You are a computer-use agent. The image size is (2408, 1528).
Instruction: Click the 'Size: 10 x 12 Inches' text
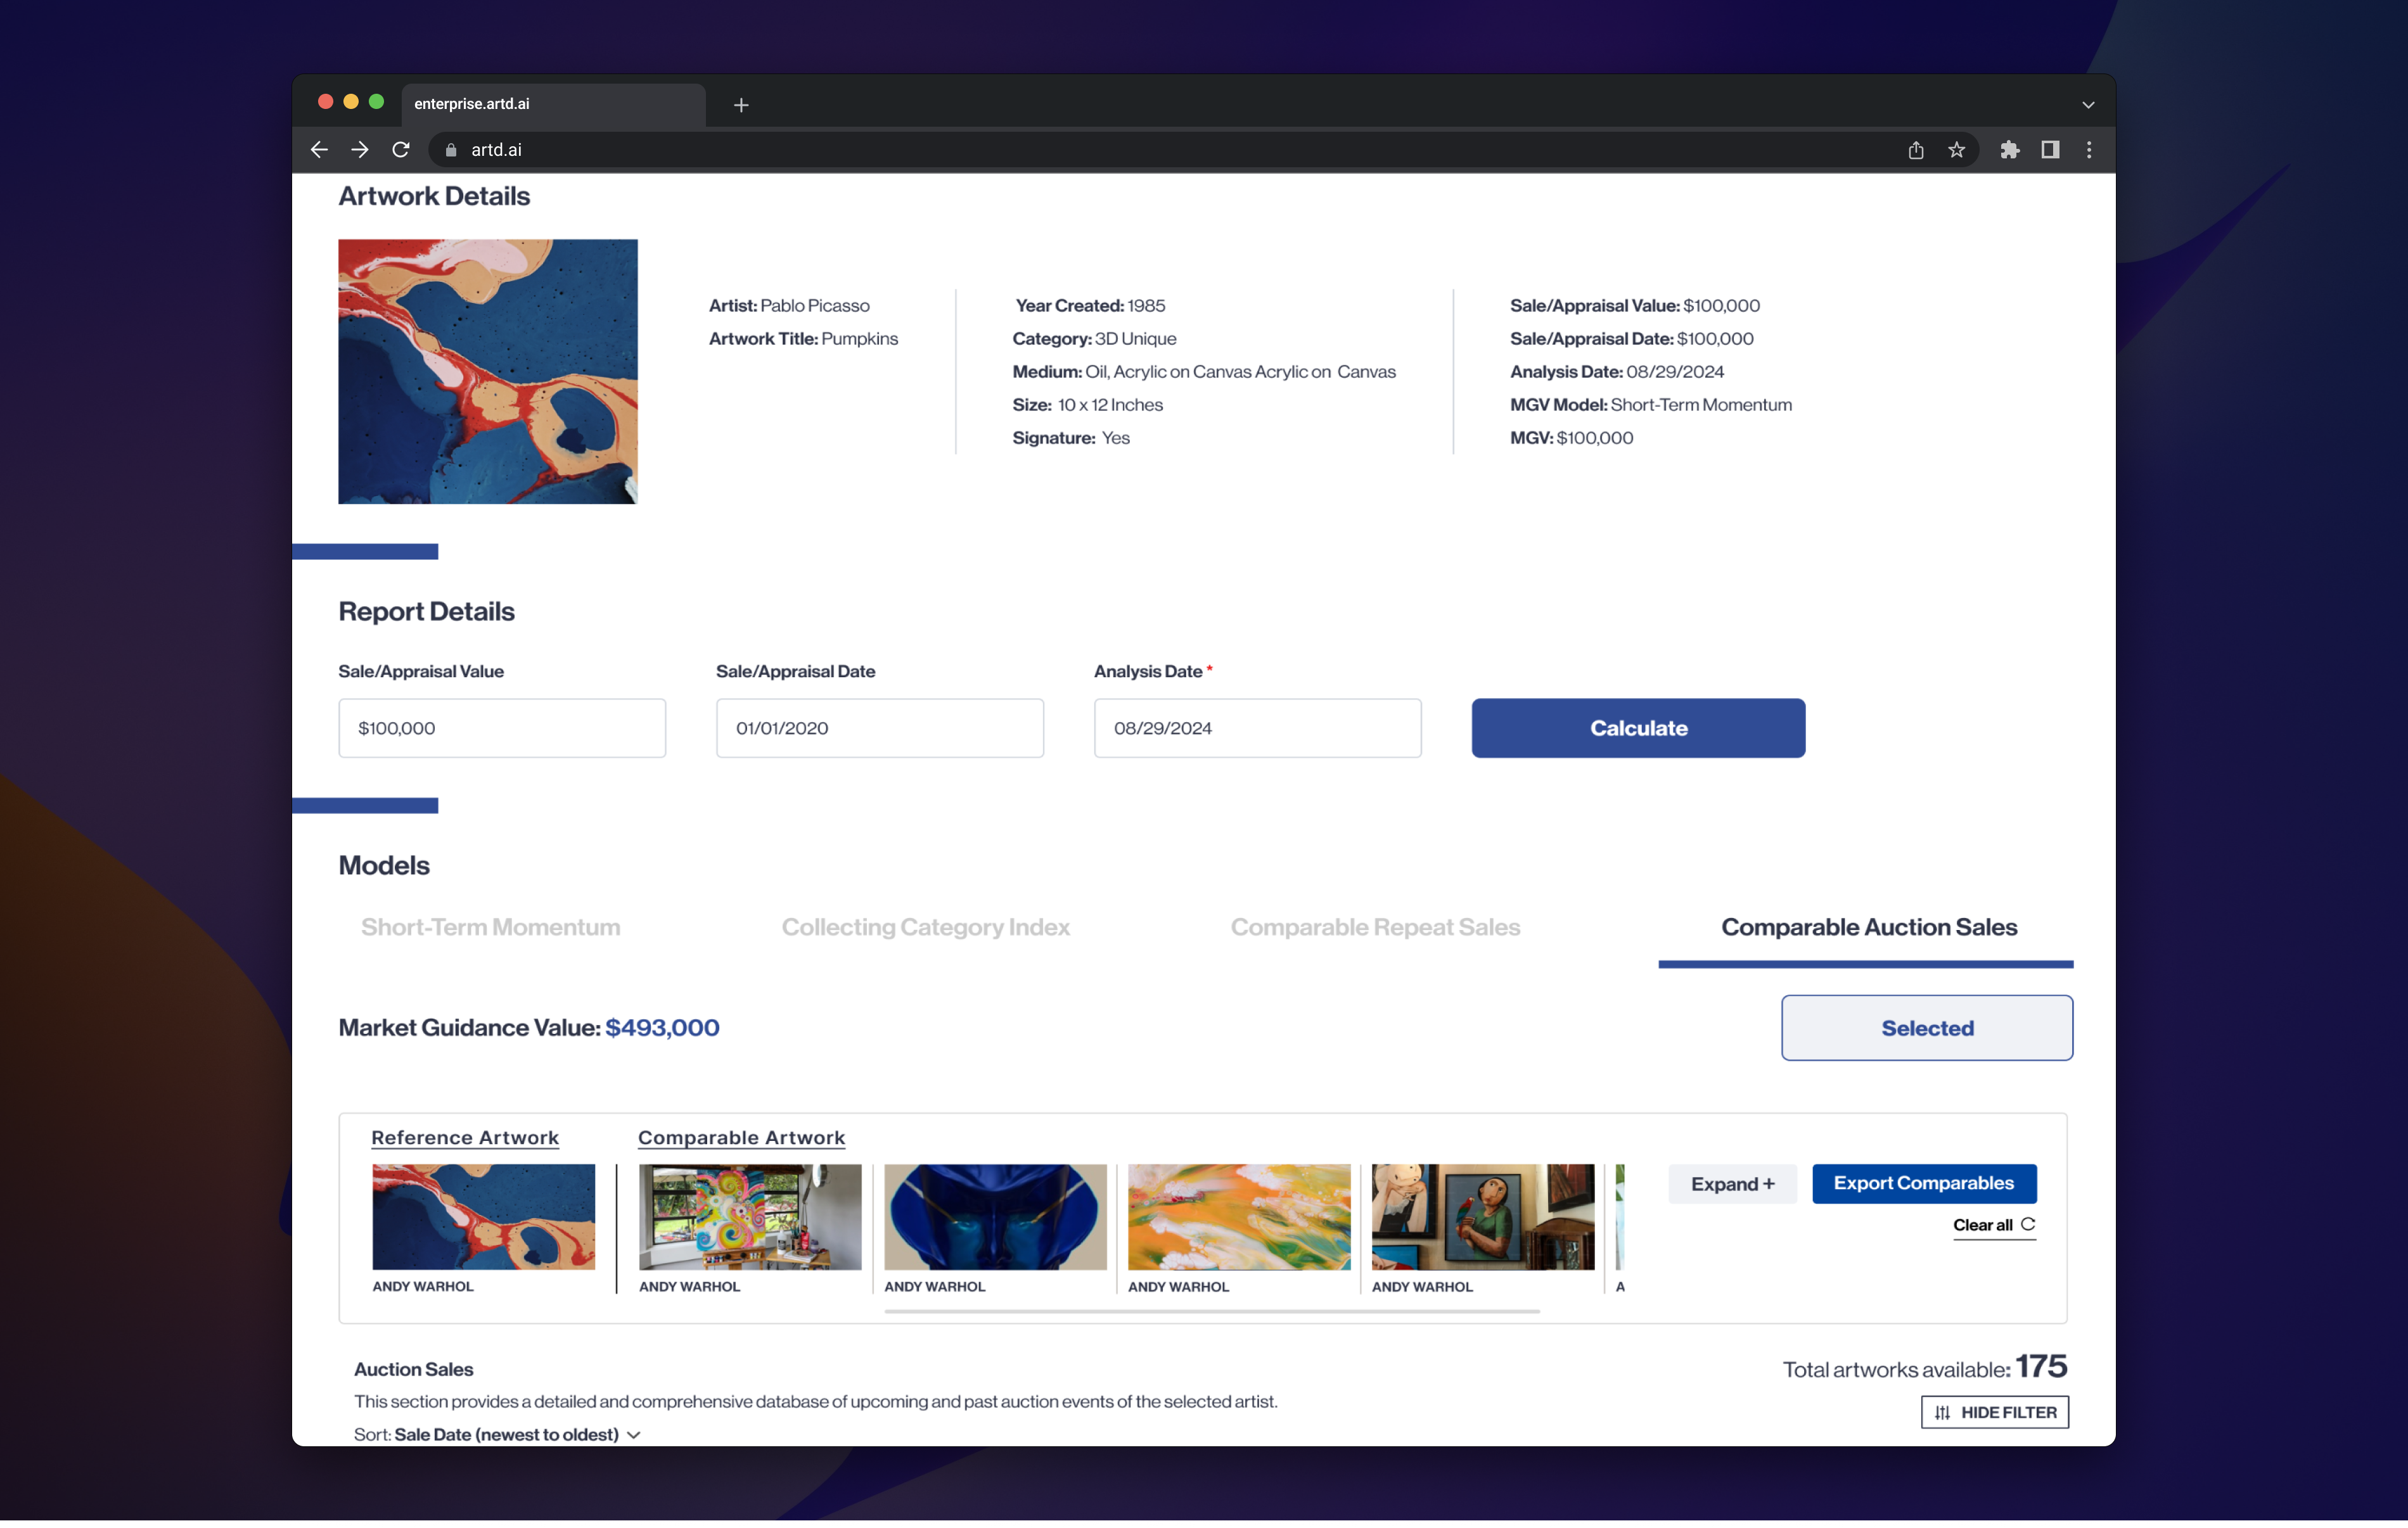coord(1087,404)
